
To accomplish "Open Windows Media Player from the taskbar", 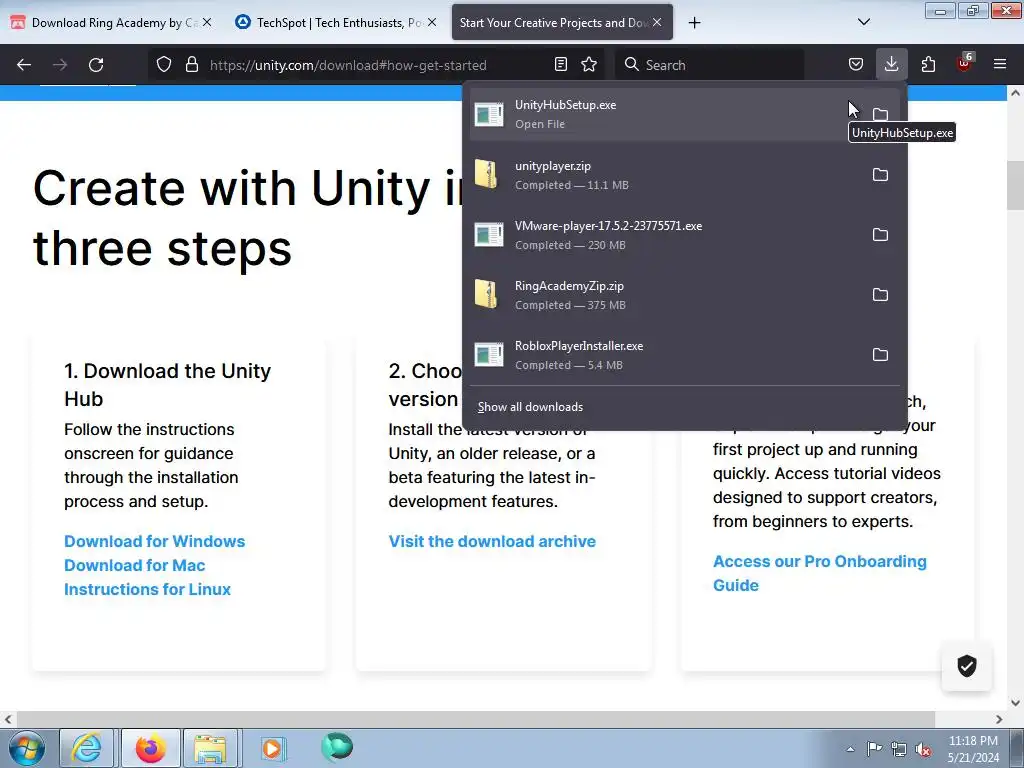I will pos(273,748).
